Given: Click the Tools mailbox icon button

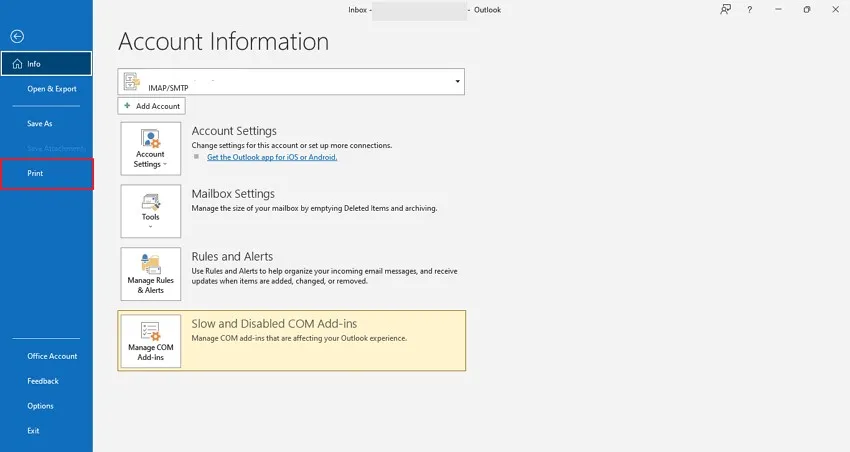Looking at the screenshot, I should [x=150, y=210].
